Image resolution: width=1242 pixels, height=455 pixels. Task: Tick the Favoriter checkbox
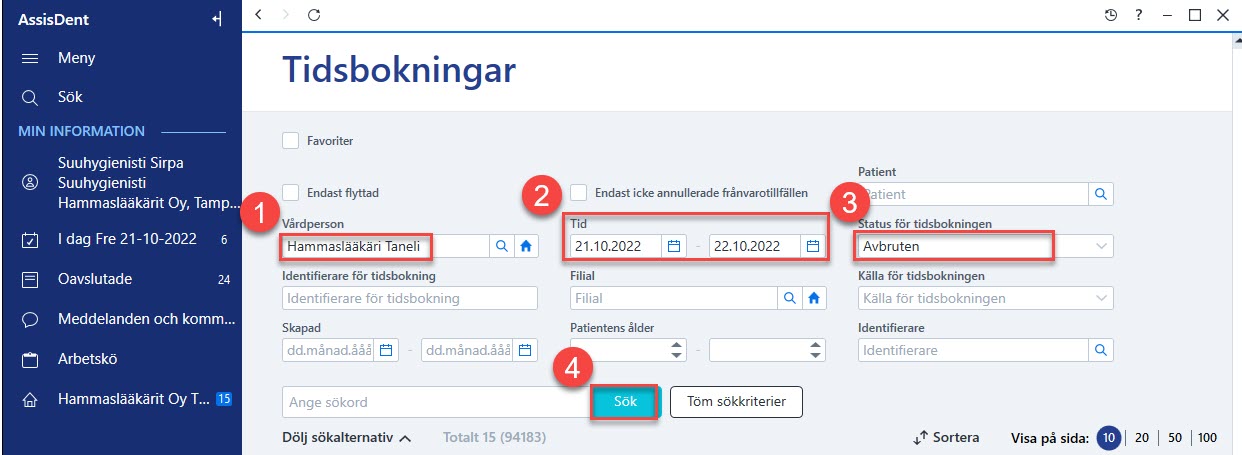(291, 141)
